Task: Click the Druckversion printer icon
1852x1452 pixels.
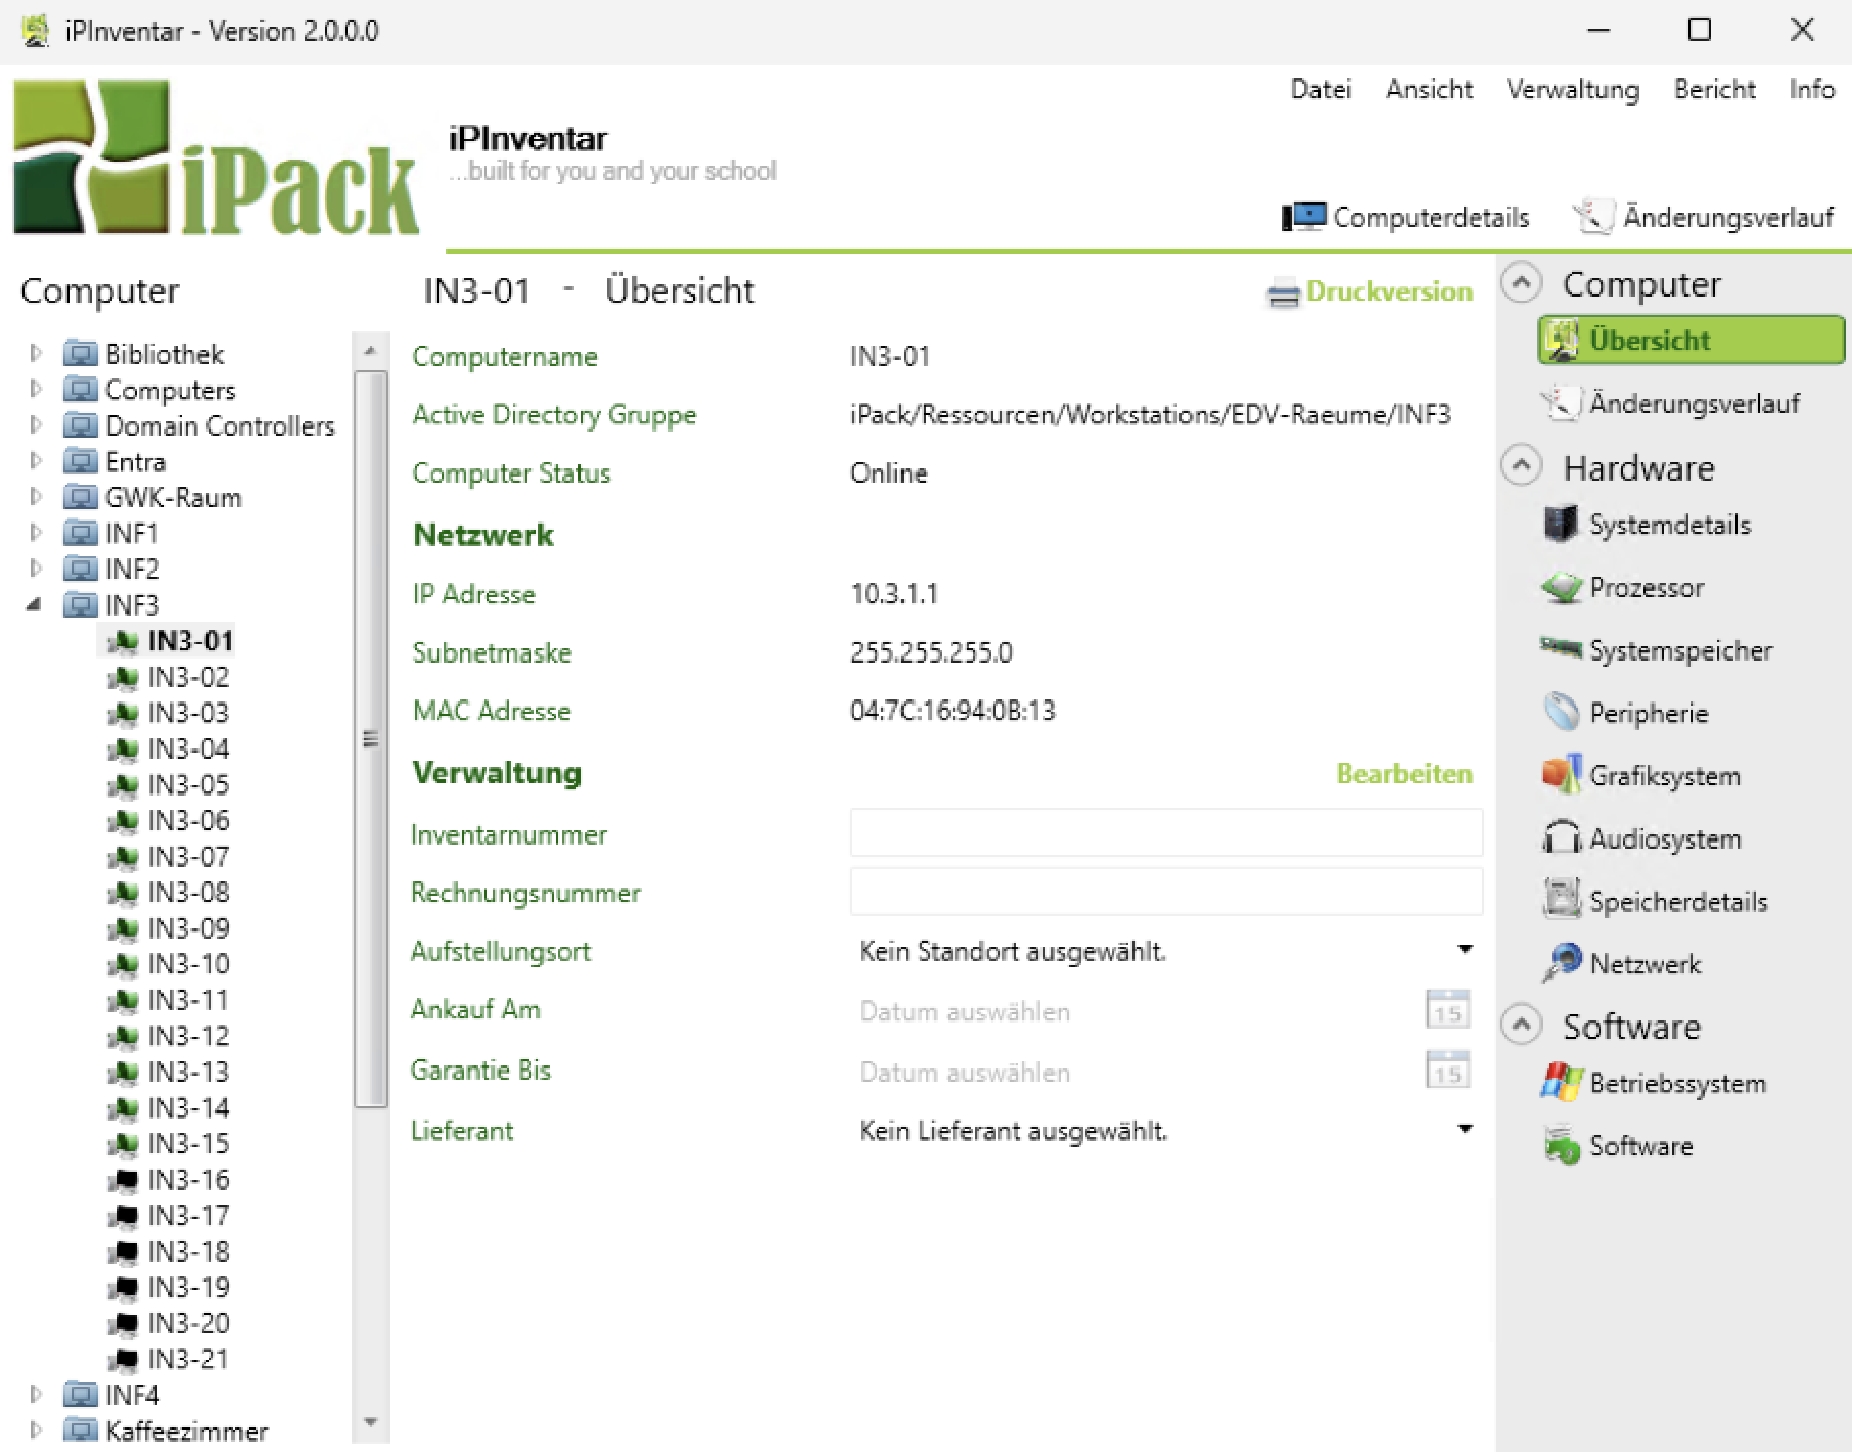Action: [1282, 294]
